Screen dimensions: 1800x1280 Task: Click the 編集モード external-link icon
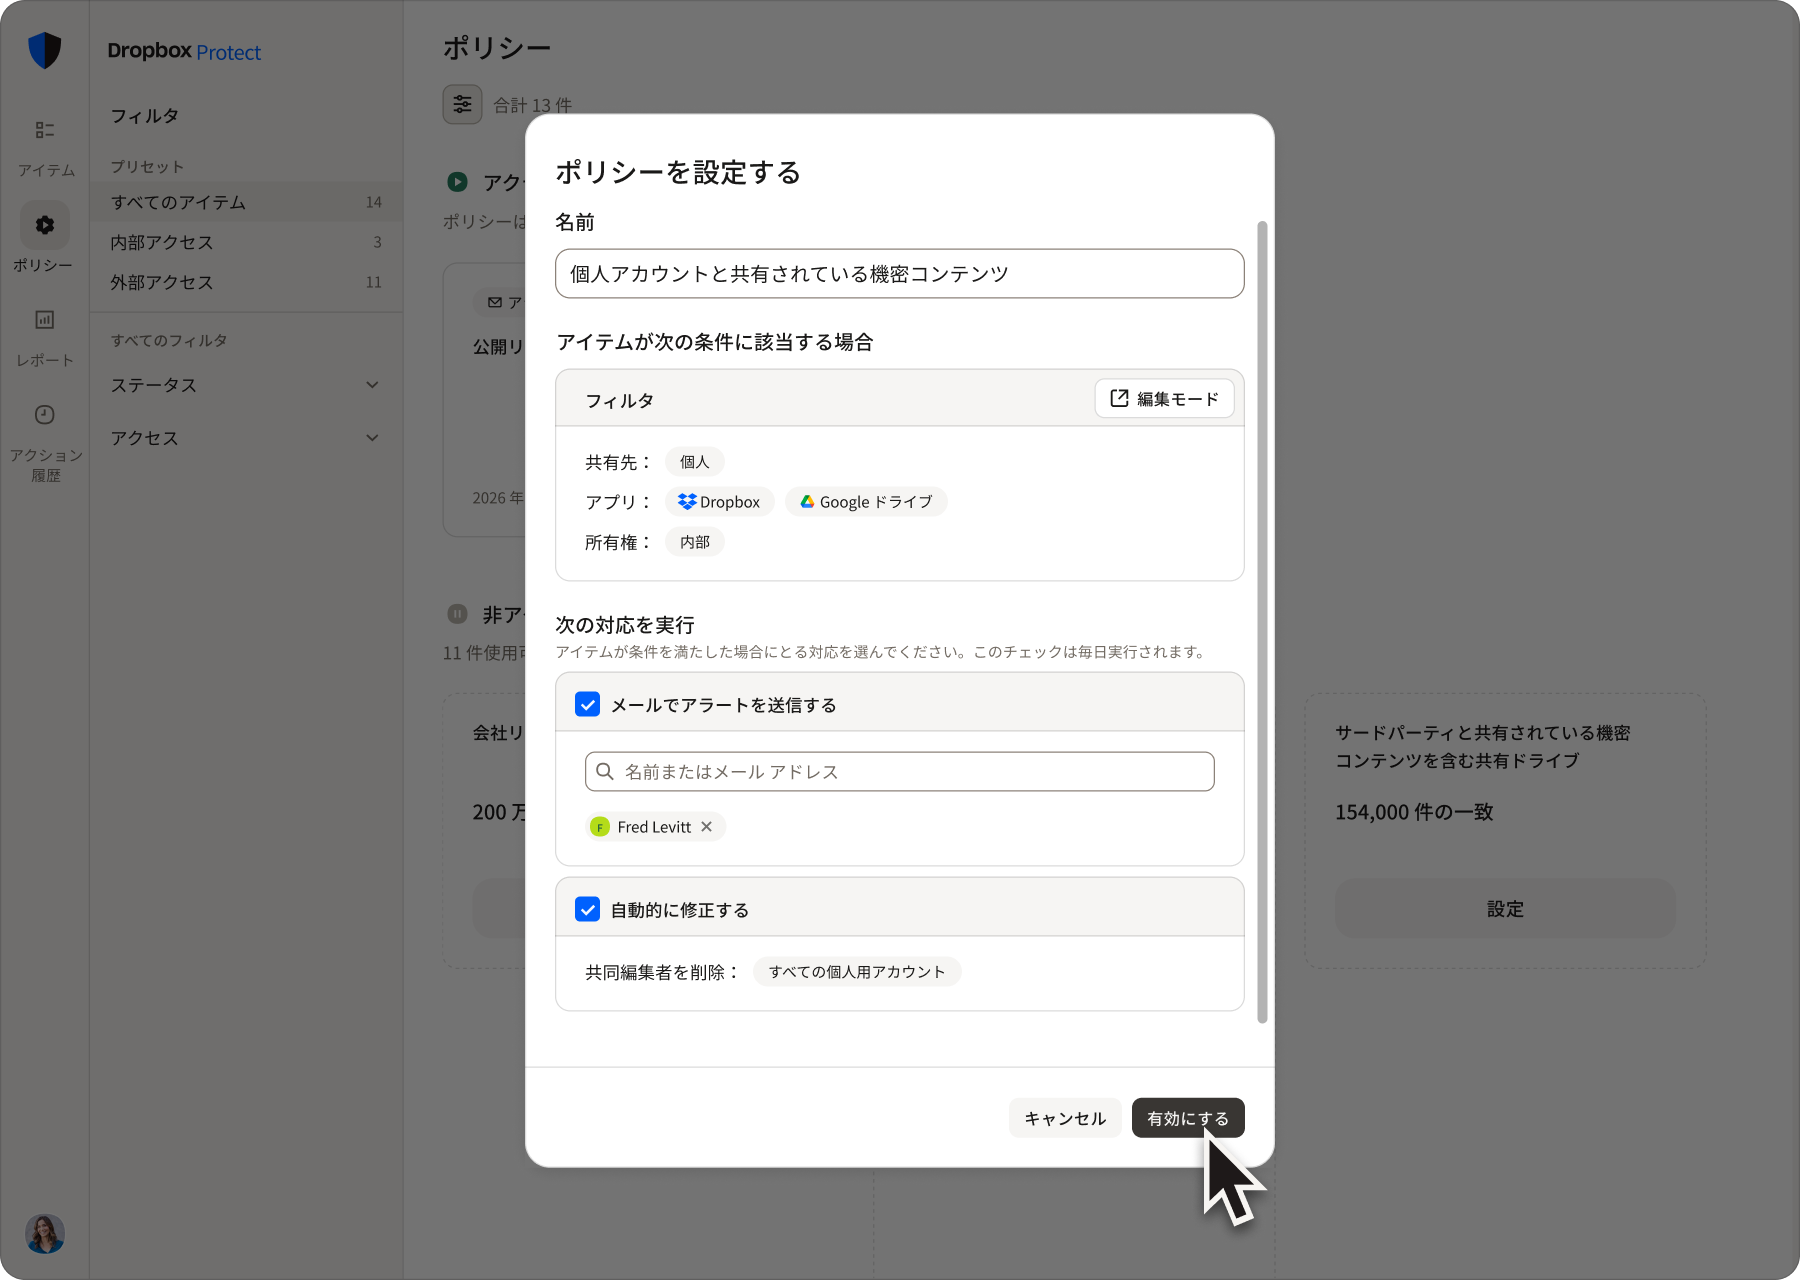[x=1119, y=398]
